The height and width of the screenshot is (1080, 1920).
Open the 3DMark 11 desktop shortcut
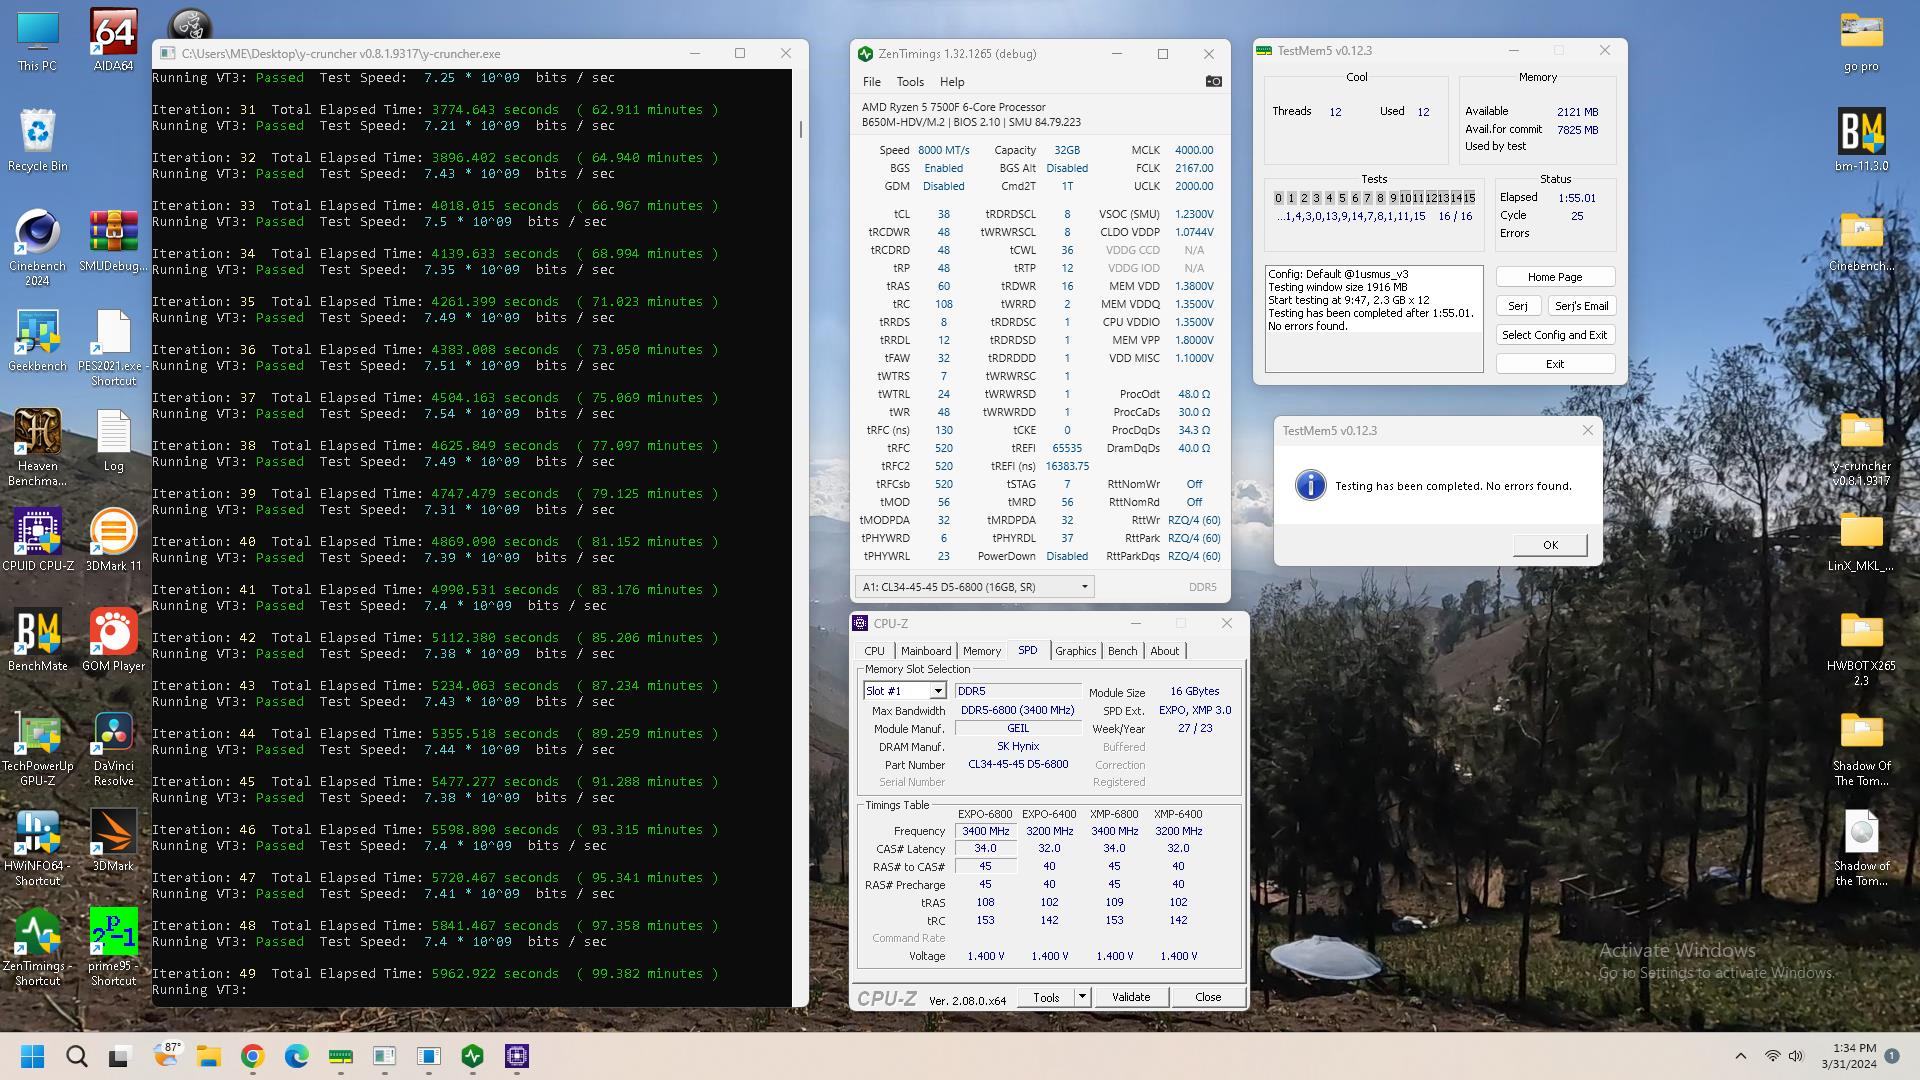point(113,540)
